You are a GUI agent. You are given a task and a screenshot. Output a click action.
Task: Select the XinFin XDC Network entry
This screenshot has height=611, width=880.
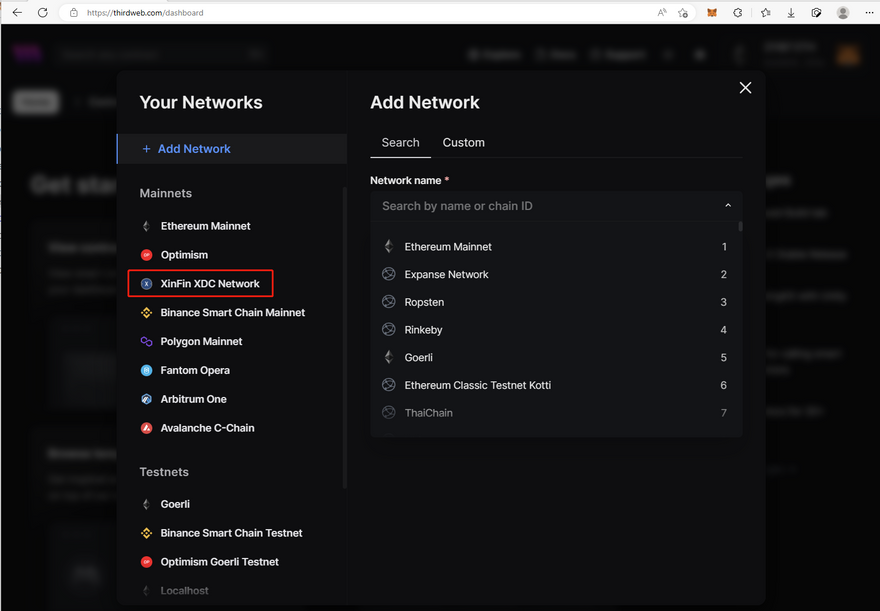209,284
